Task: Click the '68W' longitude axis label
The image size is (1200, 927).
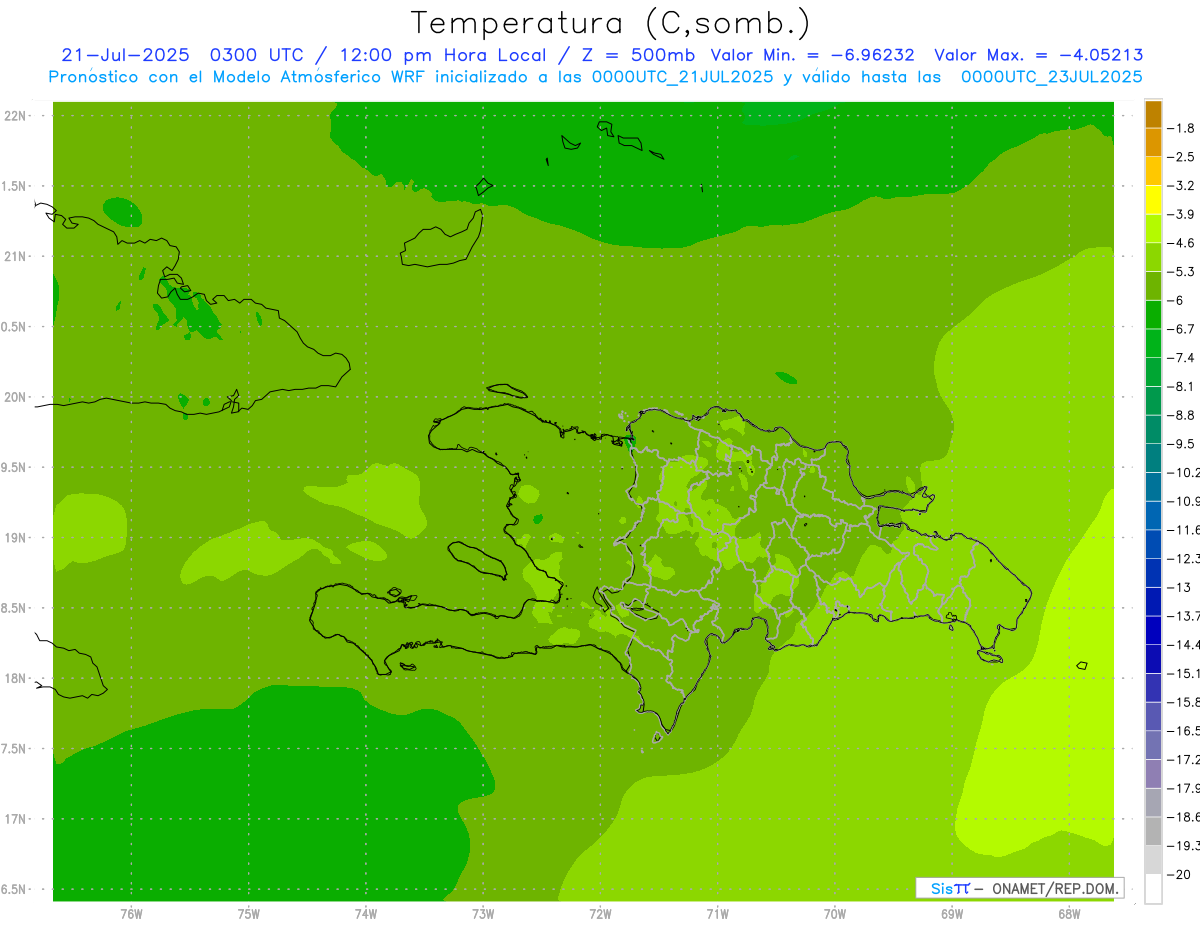Action: (1069, 913)
